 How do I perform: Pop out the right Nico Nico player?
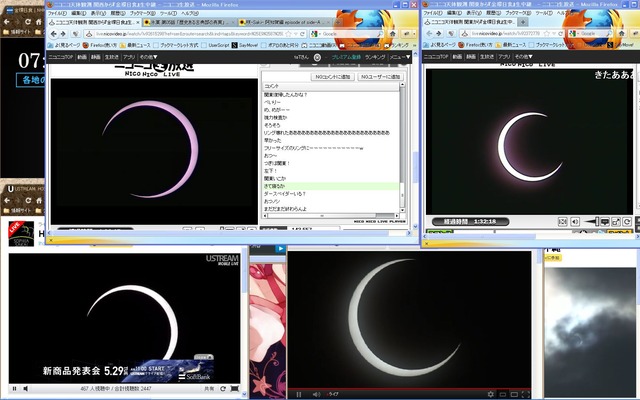[x=616, y=222]
